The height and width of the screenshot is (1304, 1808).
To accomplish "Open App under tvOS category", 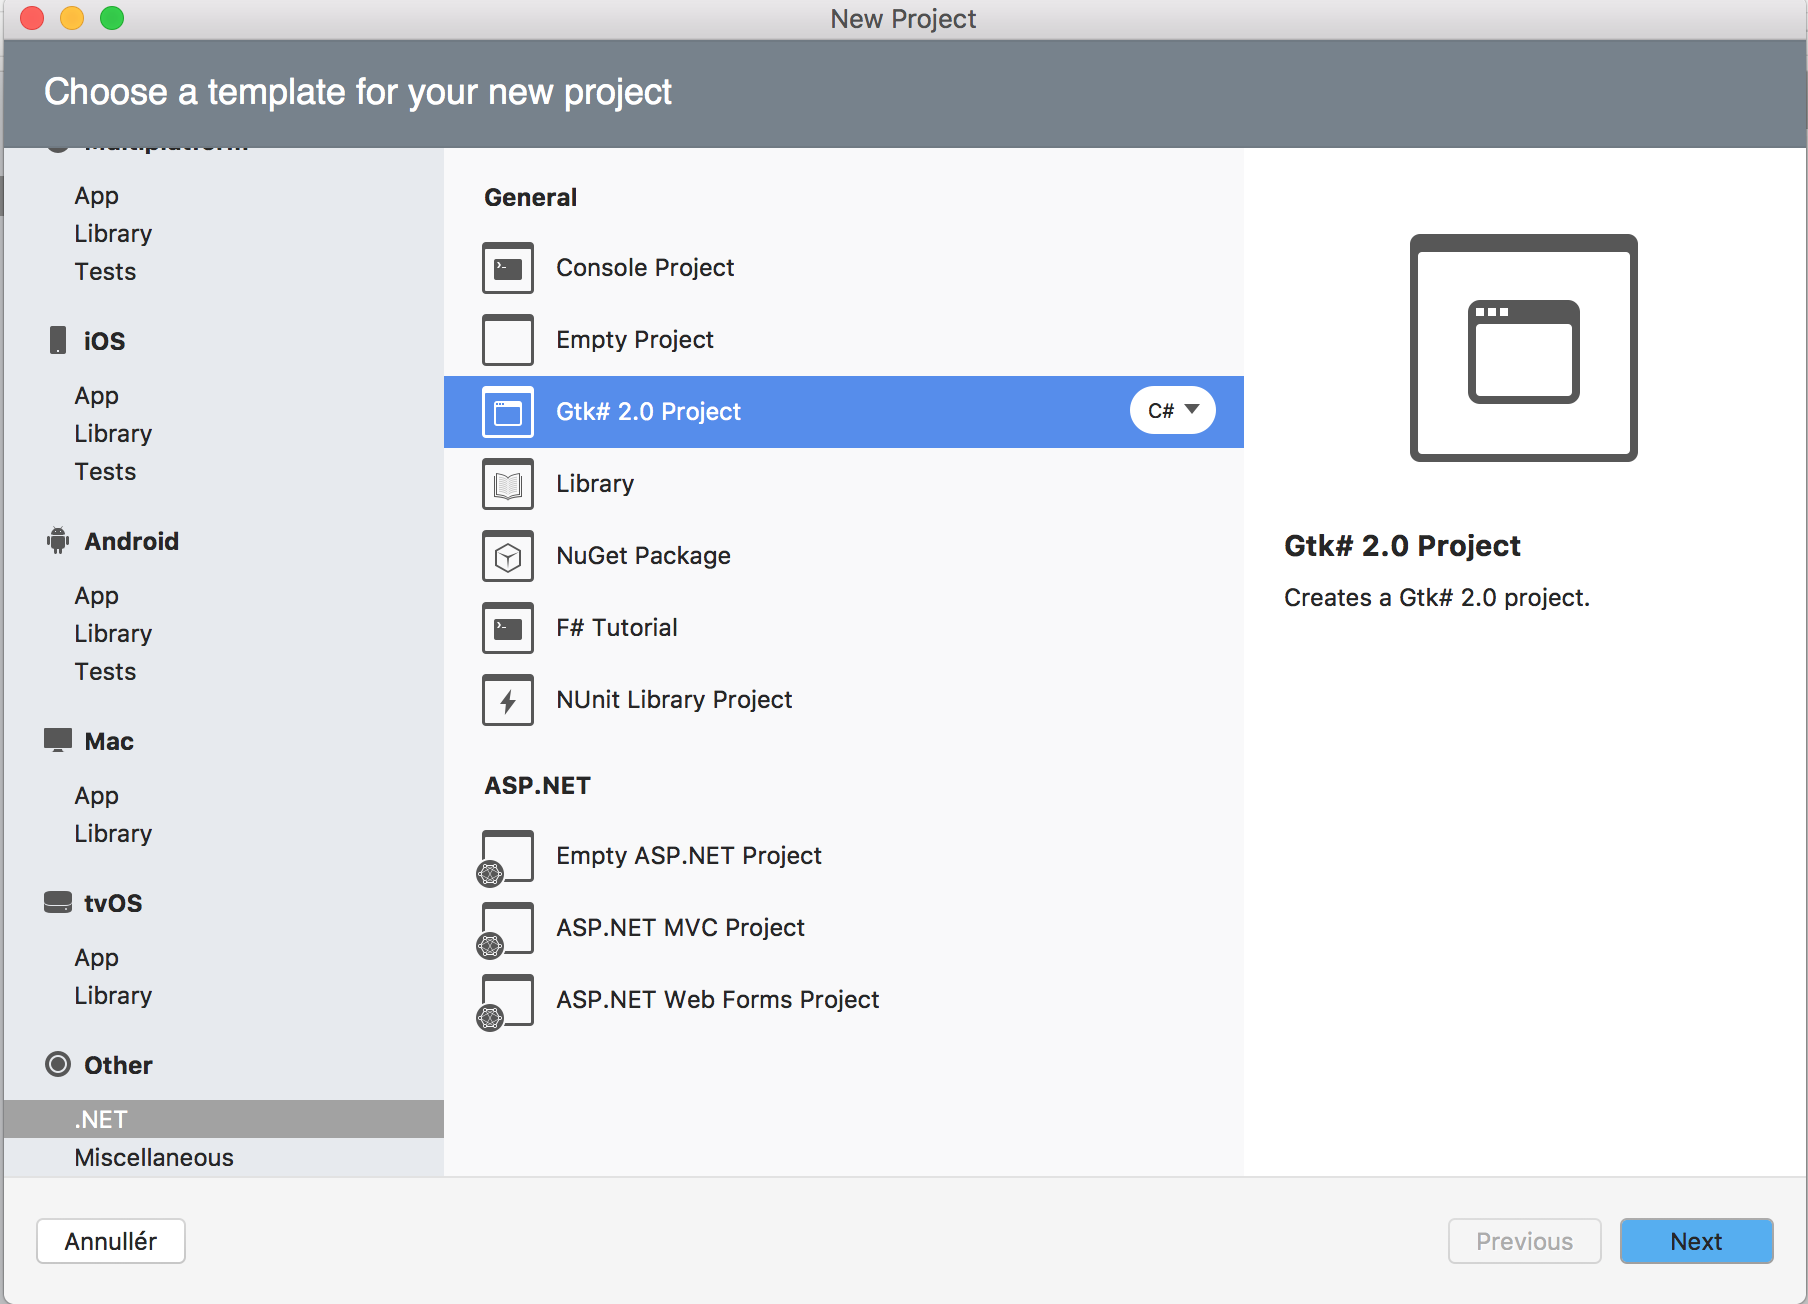I will [97, 958].
